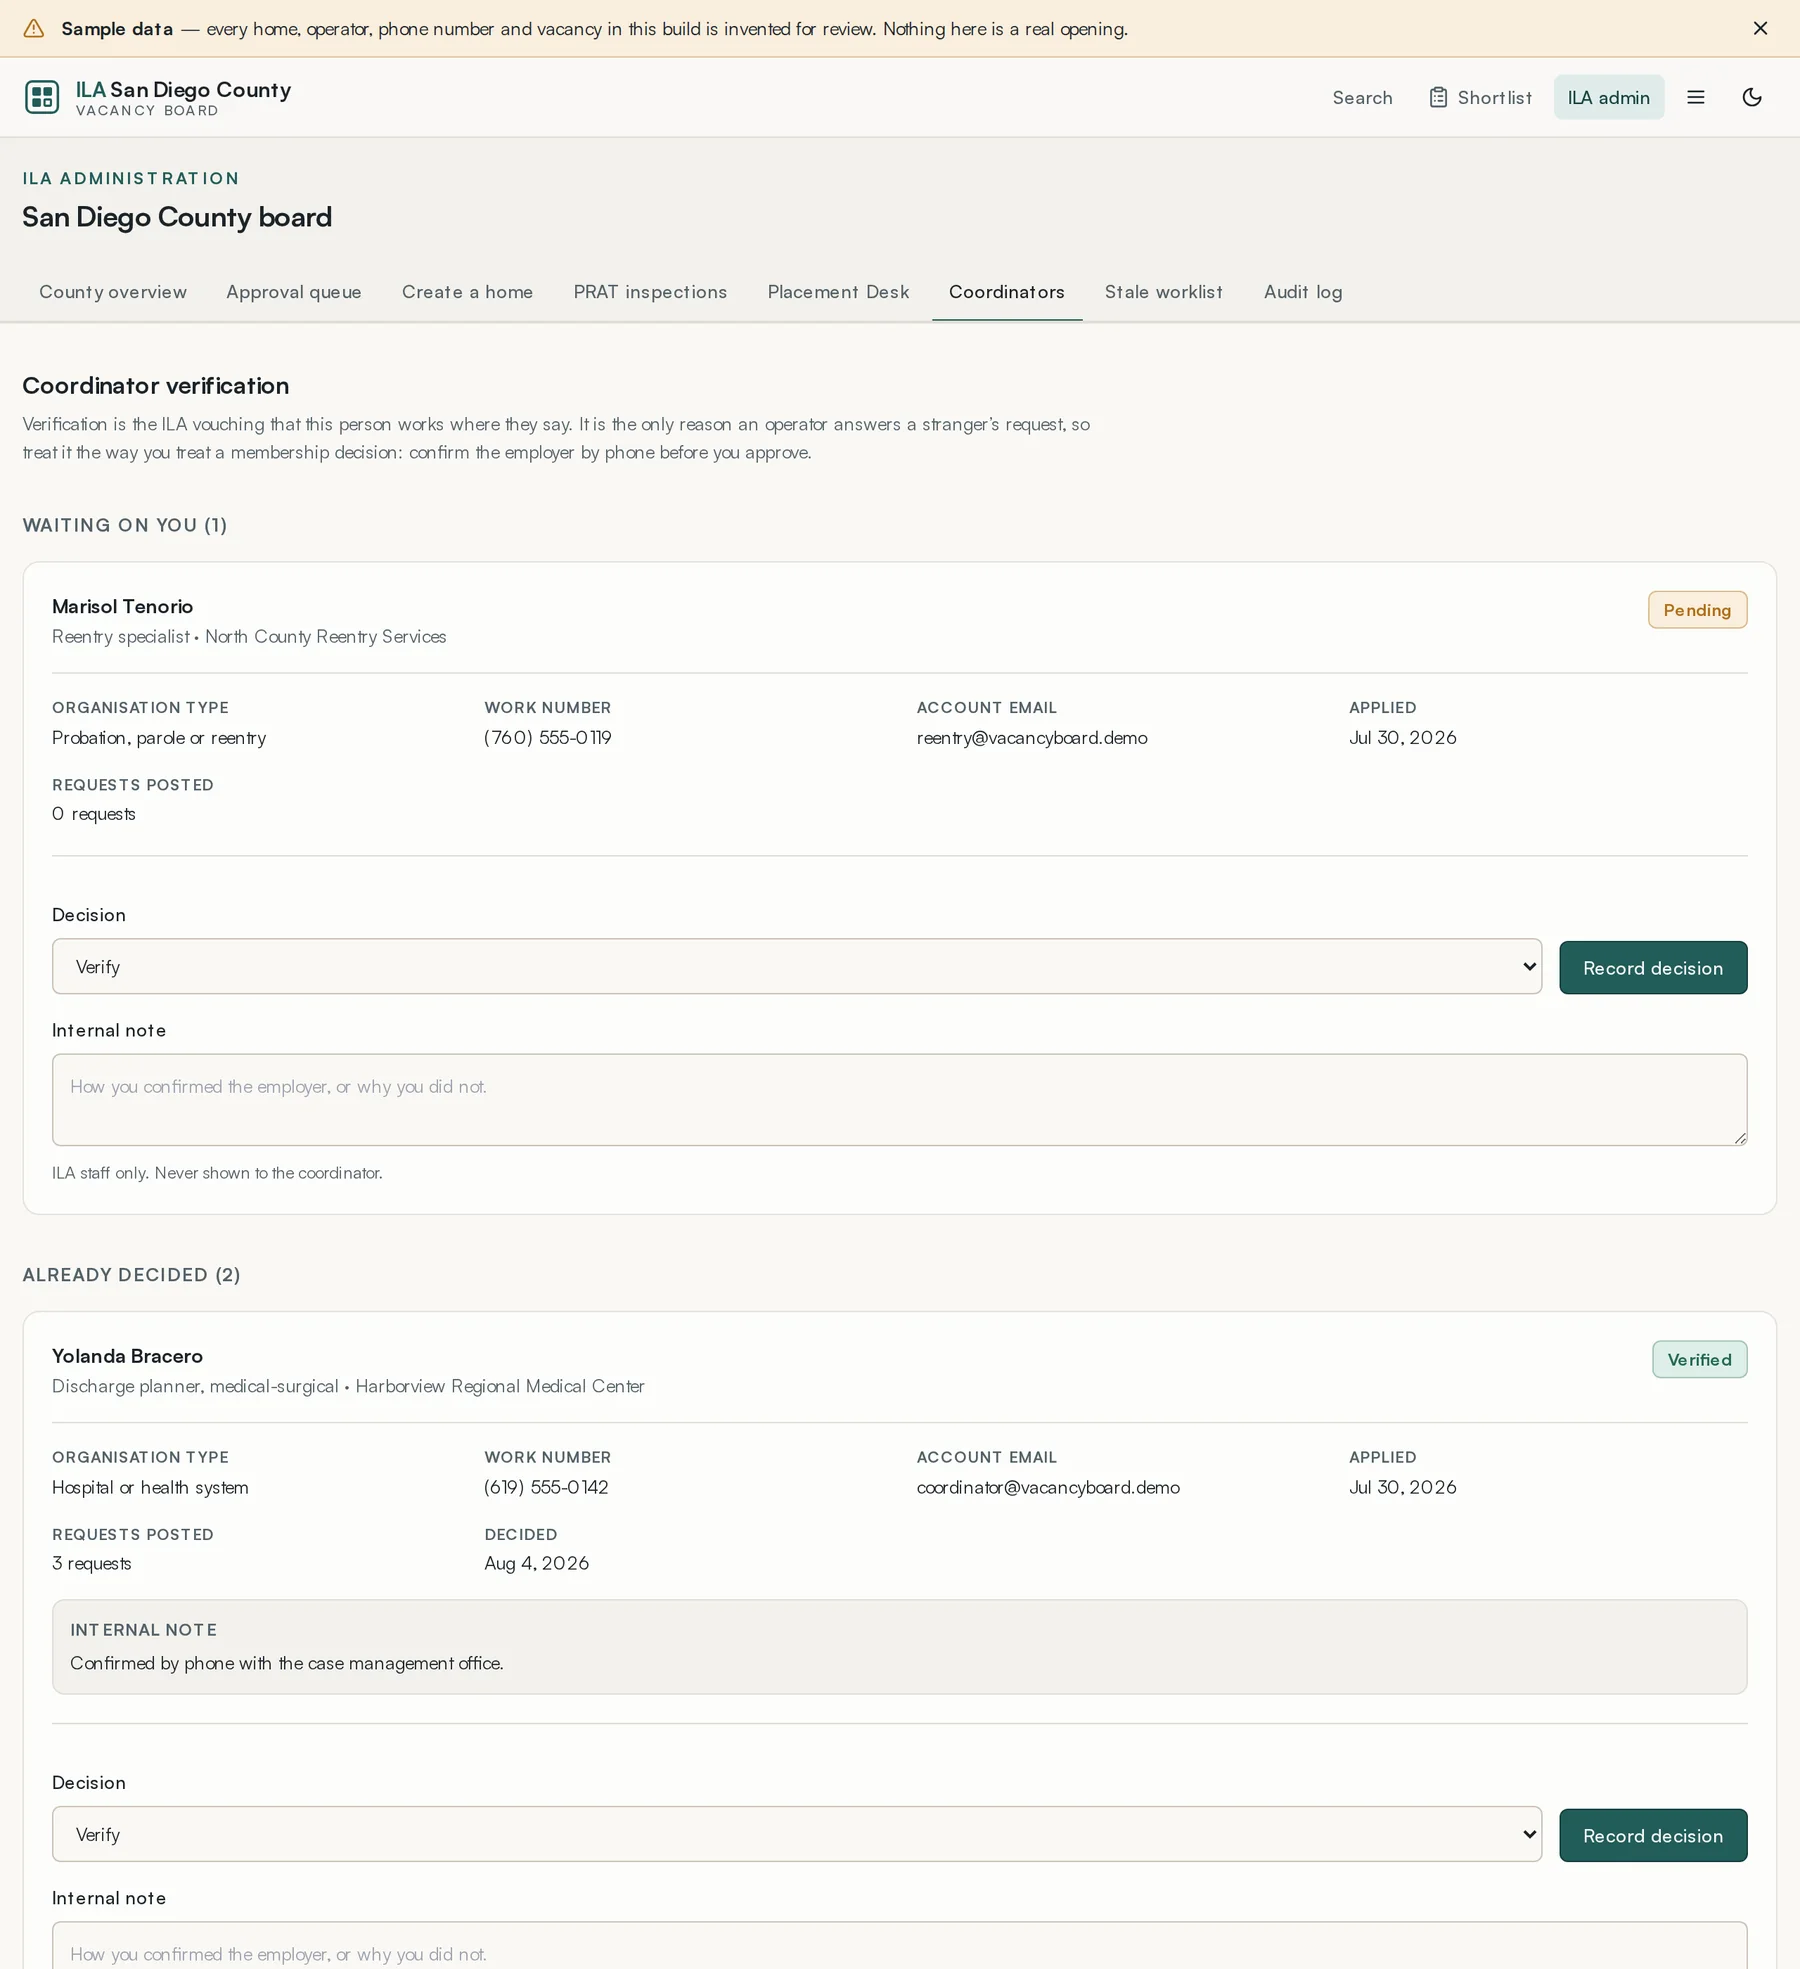Select the Coordinators tab
Viewport: 1800px width, 1969px height.
click(1006, 292)
